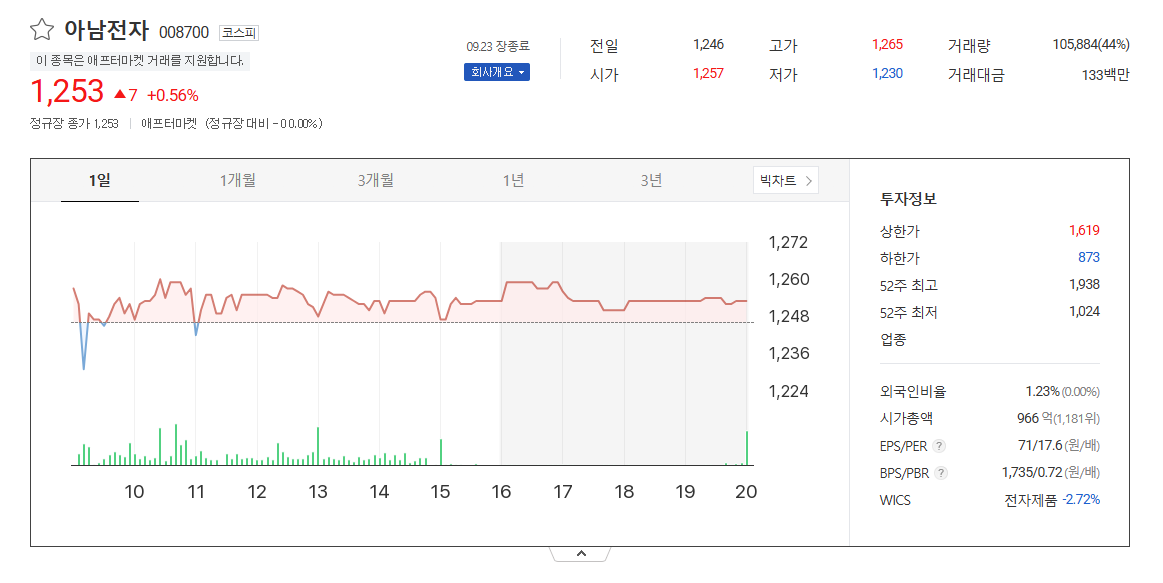Click the stock name 아남전자
1163x583 pixels.
[x=106, y=30]
